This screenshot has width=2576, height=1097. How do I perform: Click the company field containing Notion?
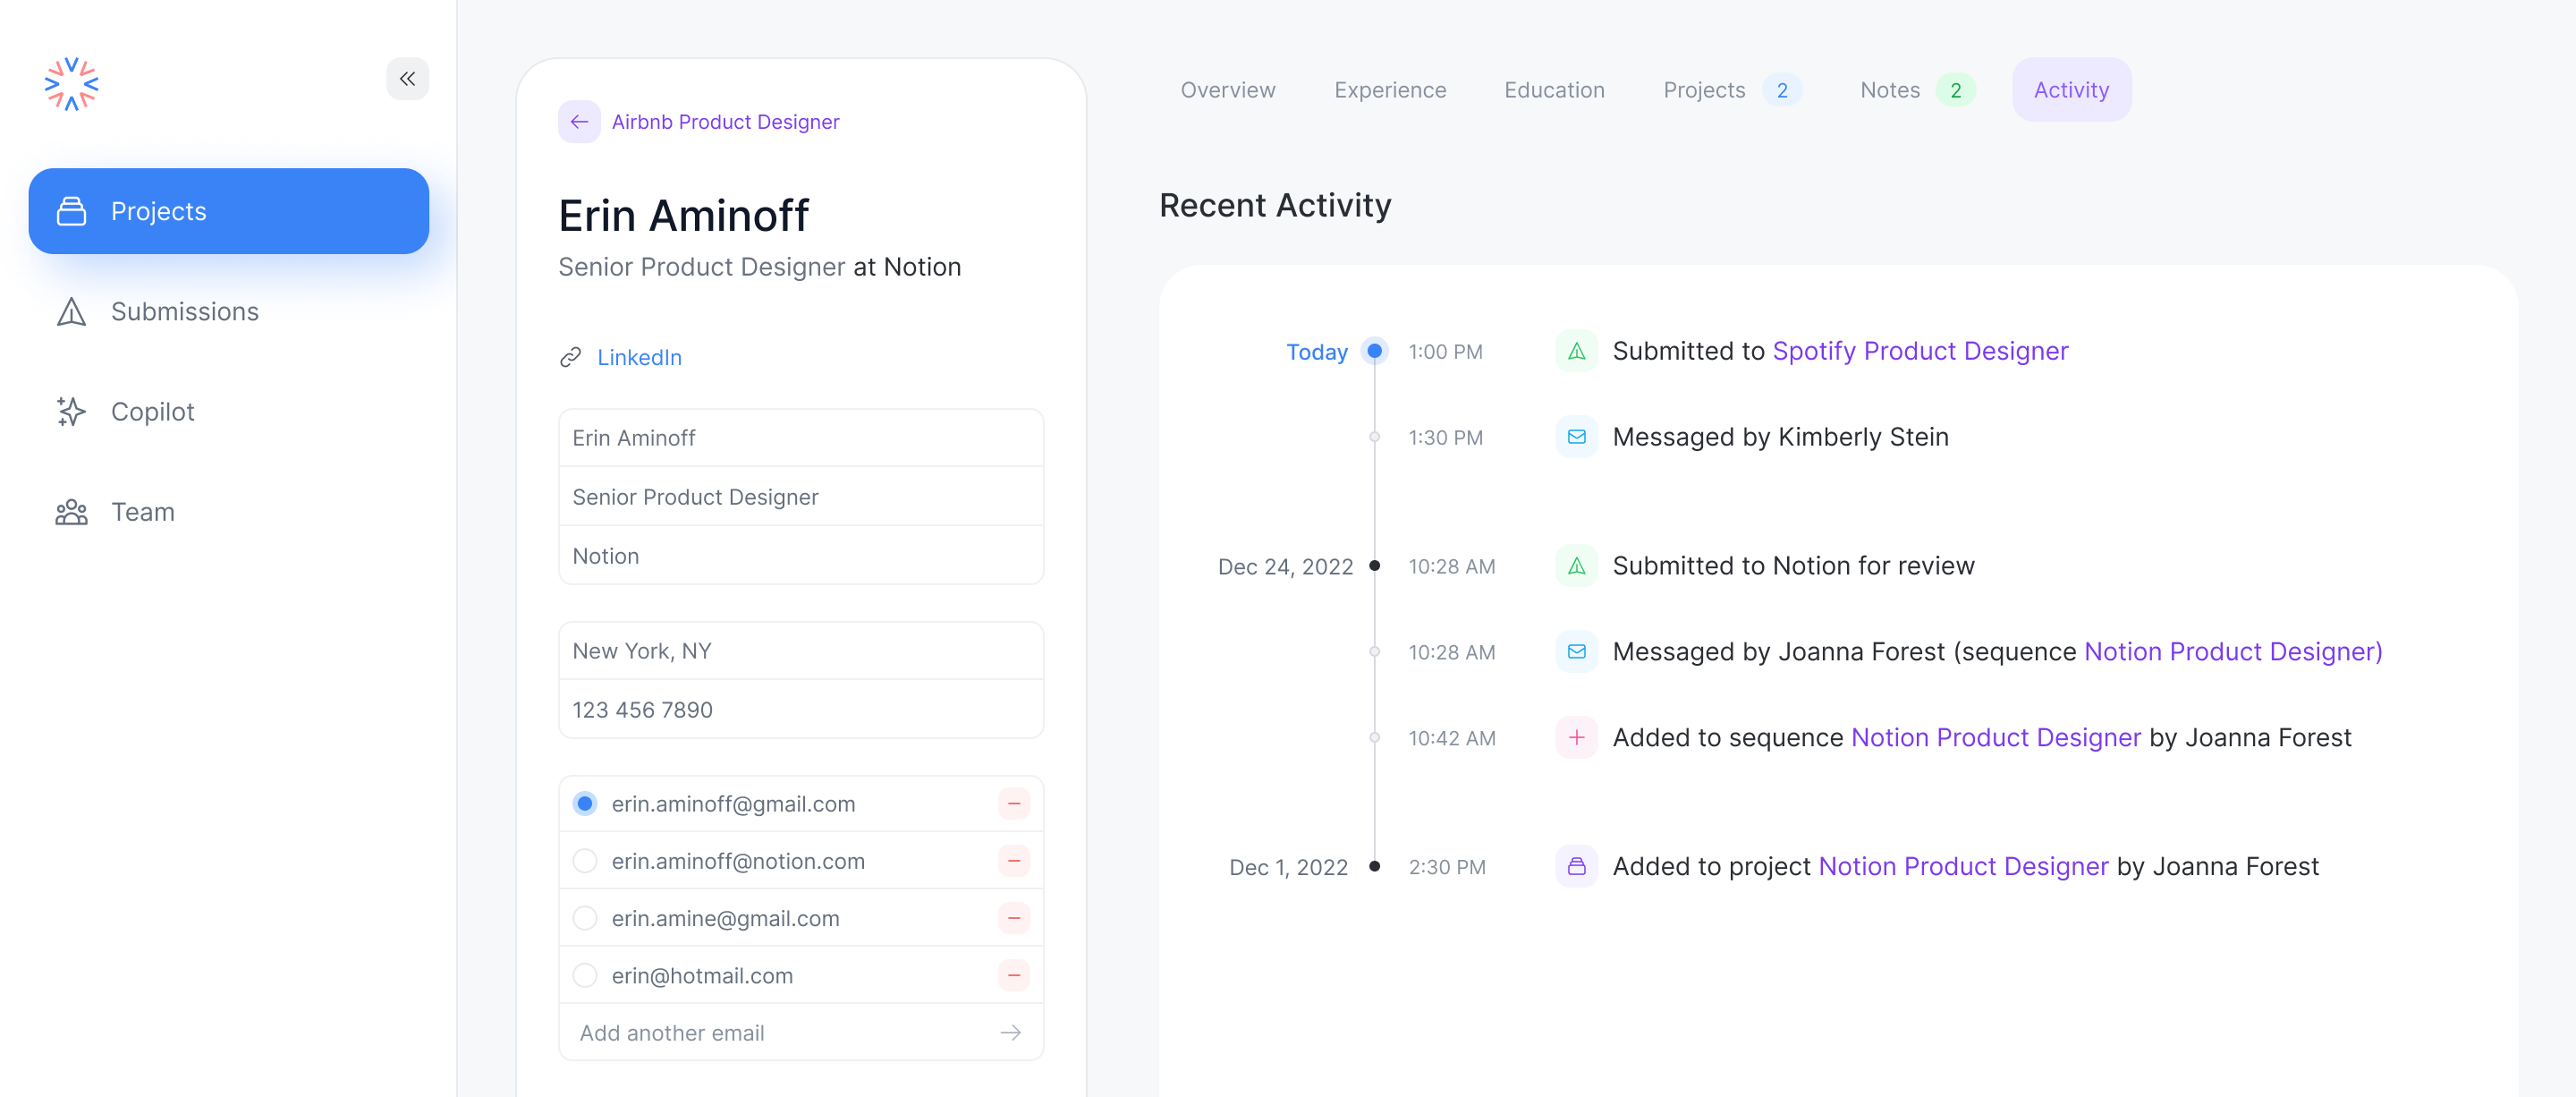click(801, 556)
